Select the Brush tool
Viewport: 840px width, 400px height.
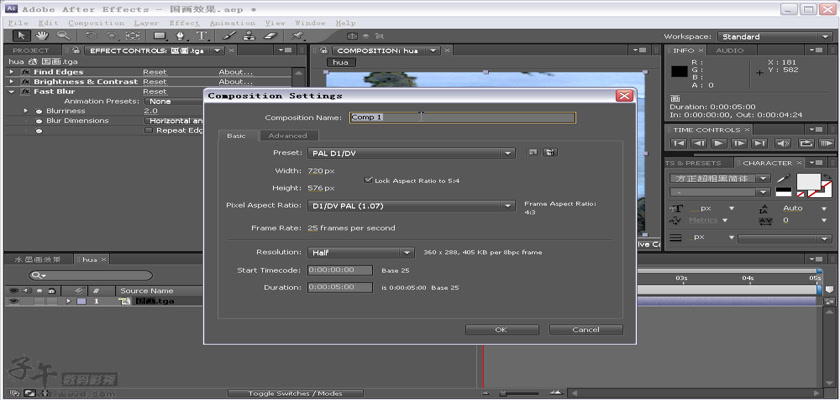click(x=229, y=36)
